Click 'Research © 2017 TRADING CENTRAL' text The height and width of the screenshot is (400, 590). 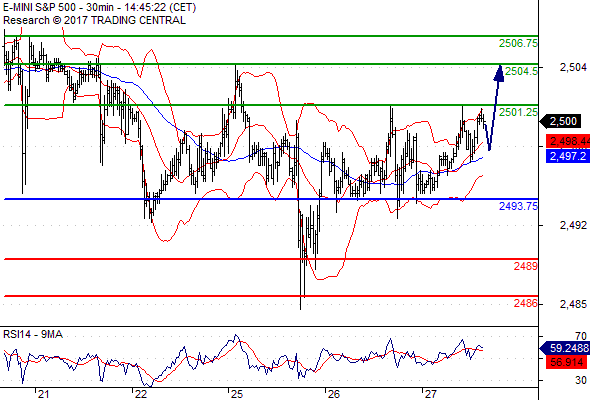[x=94, y=20]
